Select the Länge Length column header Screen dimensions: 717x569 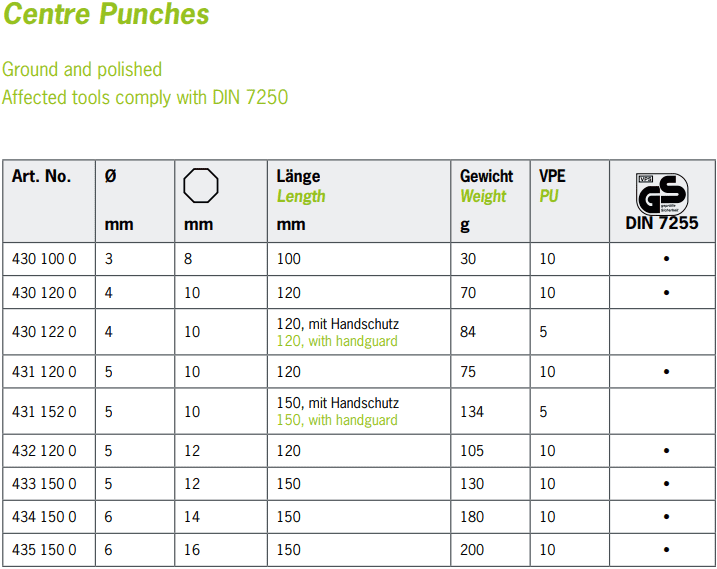point(301,186)
